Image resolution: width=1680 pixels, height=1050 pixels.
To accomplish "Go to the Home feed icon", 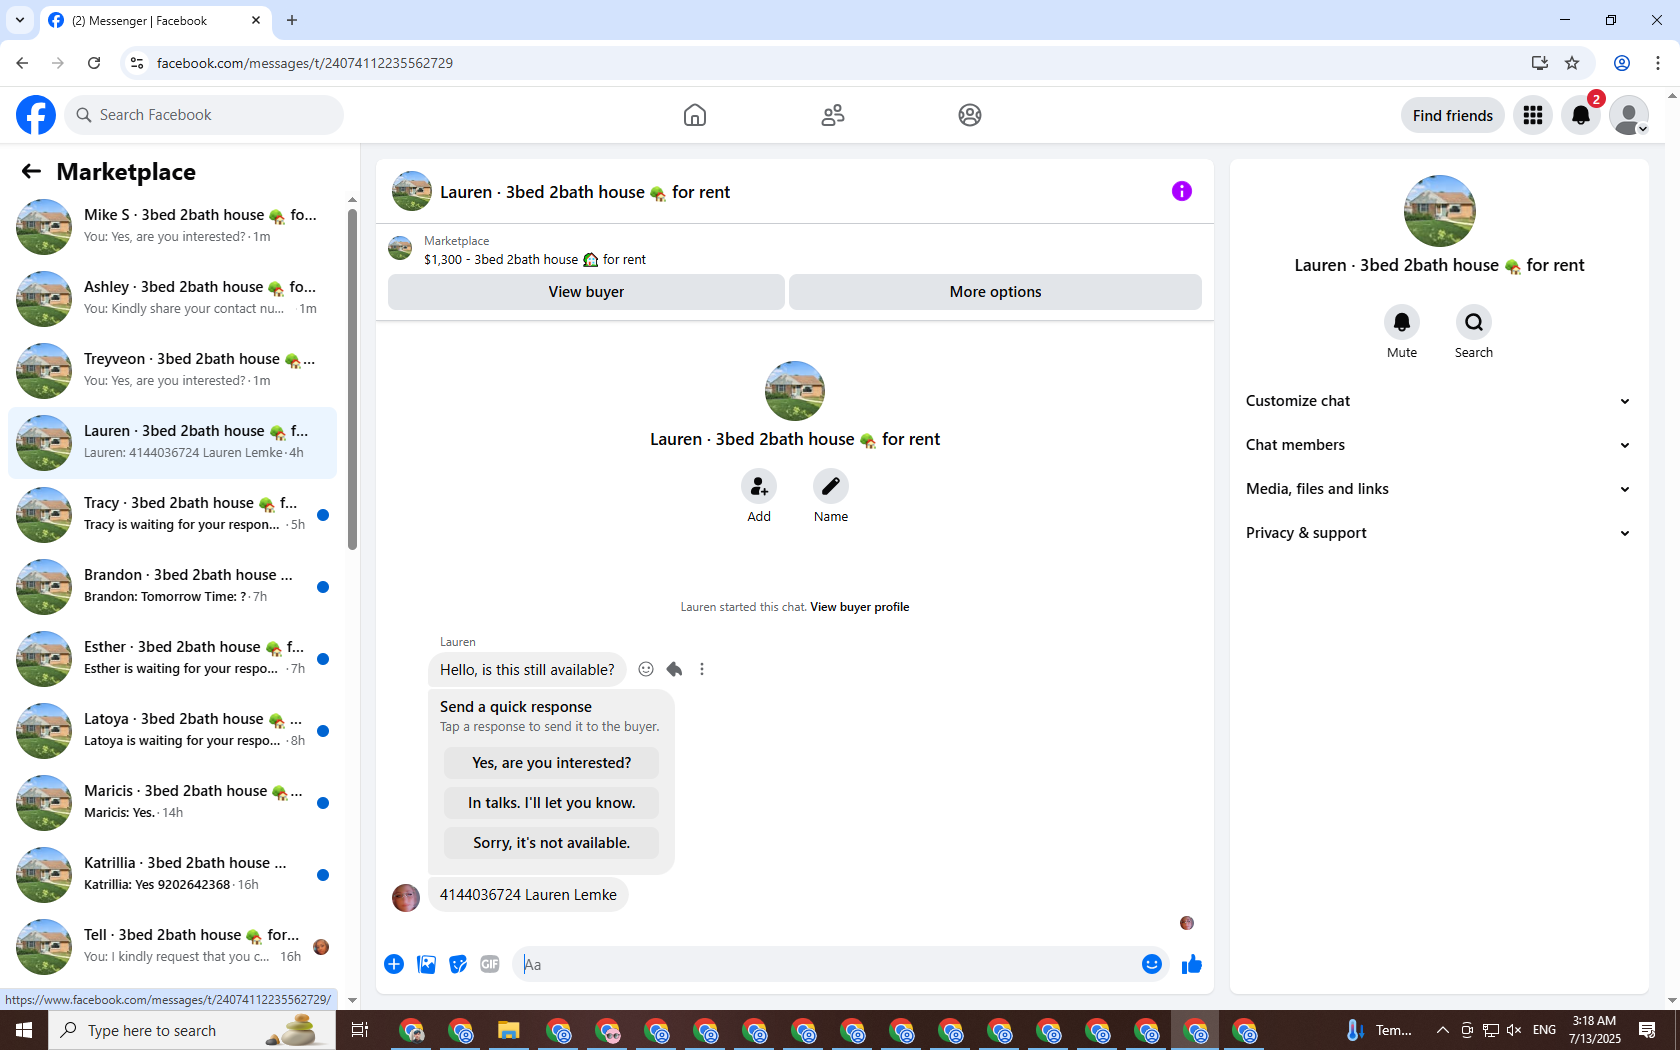I will (695, 115).
